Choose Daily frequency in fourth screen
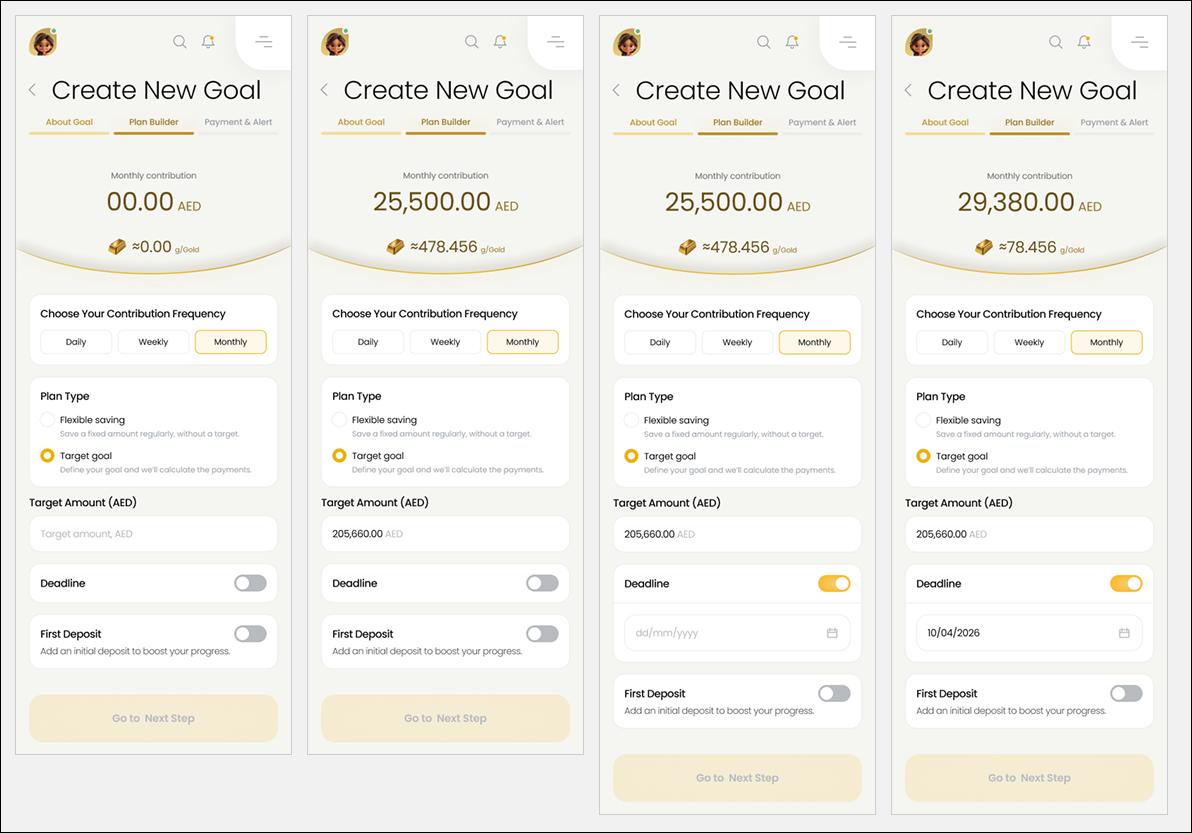The width and height of the screenshot is (1192, 833). 952,343
